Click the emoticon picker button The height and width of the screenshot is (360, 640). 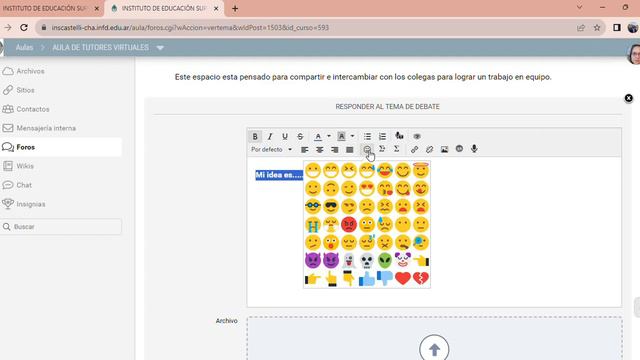coord(367,149)
